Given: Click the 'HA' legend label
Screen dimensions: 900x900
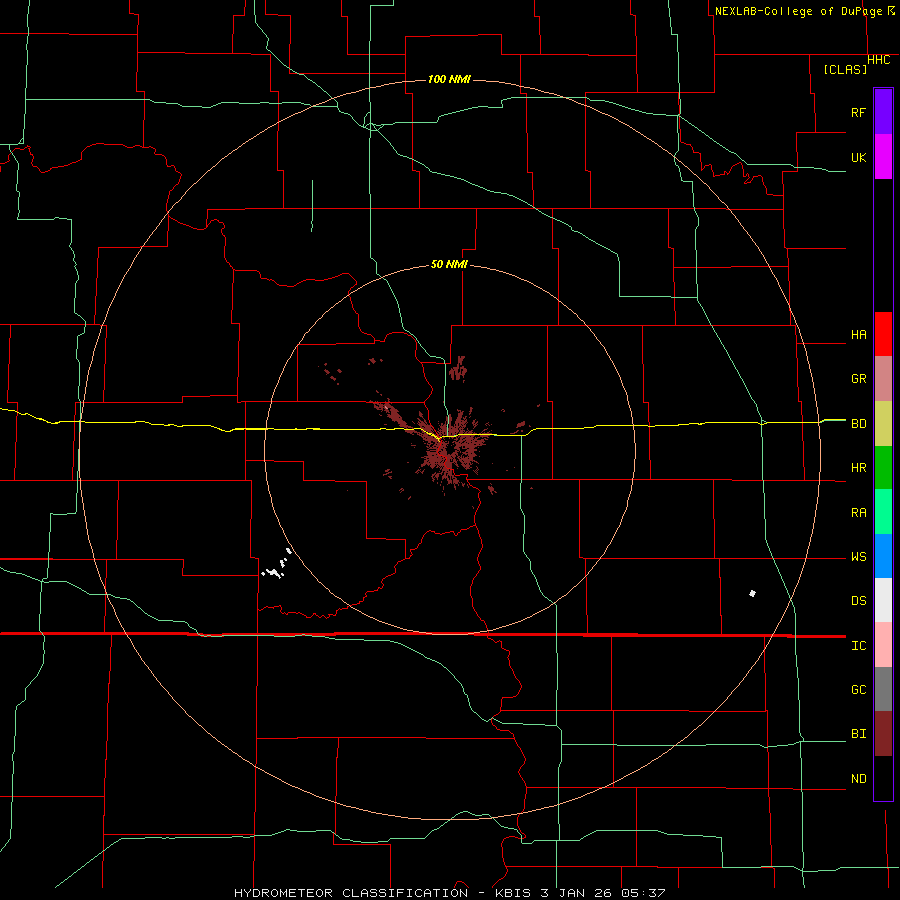Looking at the screenshot, I should (x=858, y=335).
